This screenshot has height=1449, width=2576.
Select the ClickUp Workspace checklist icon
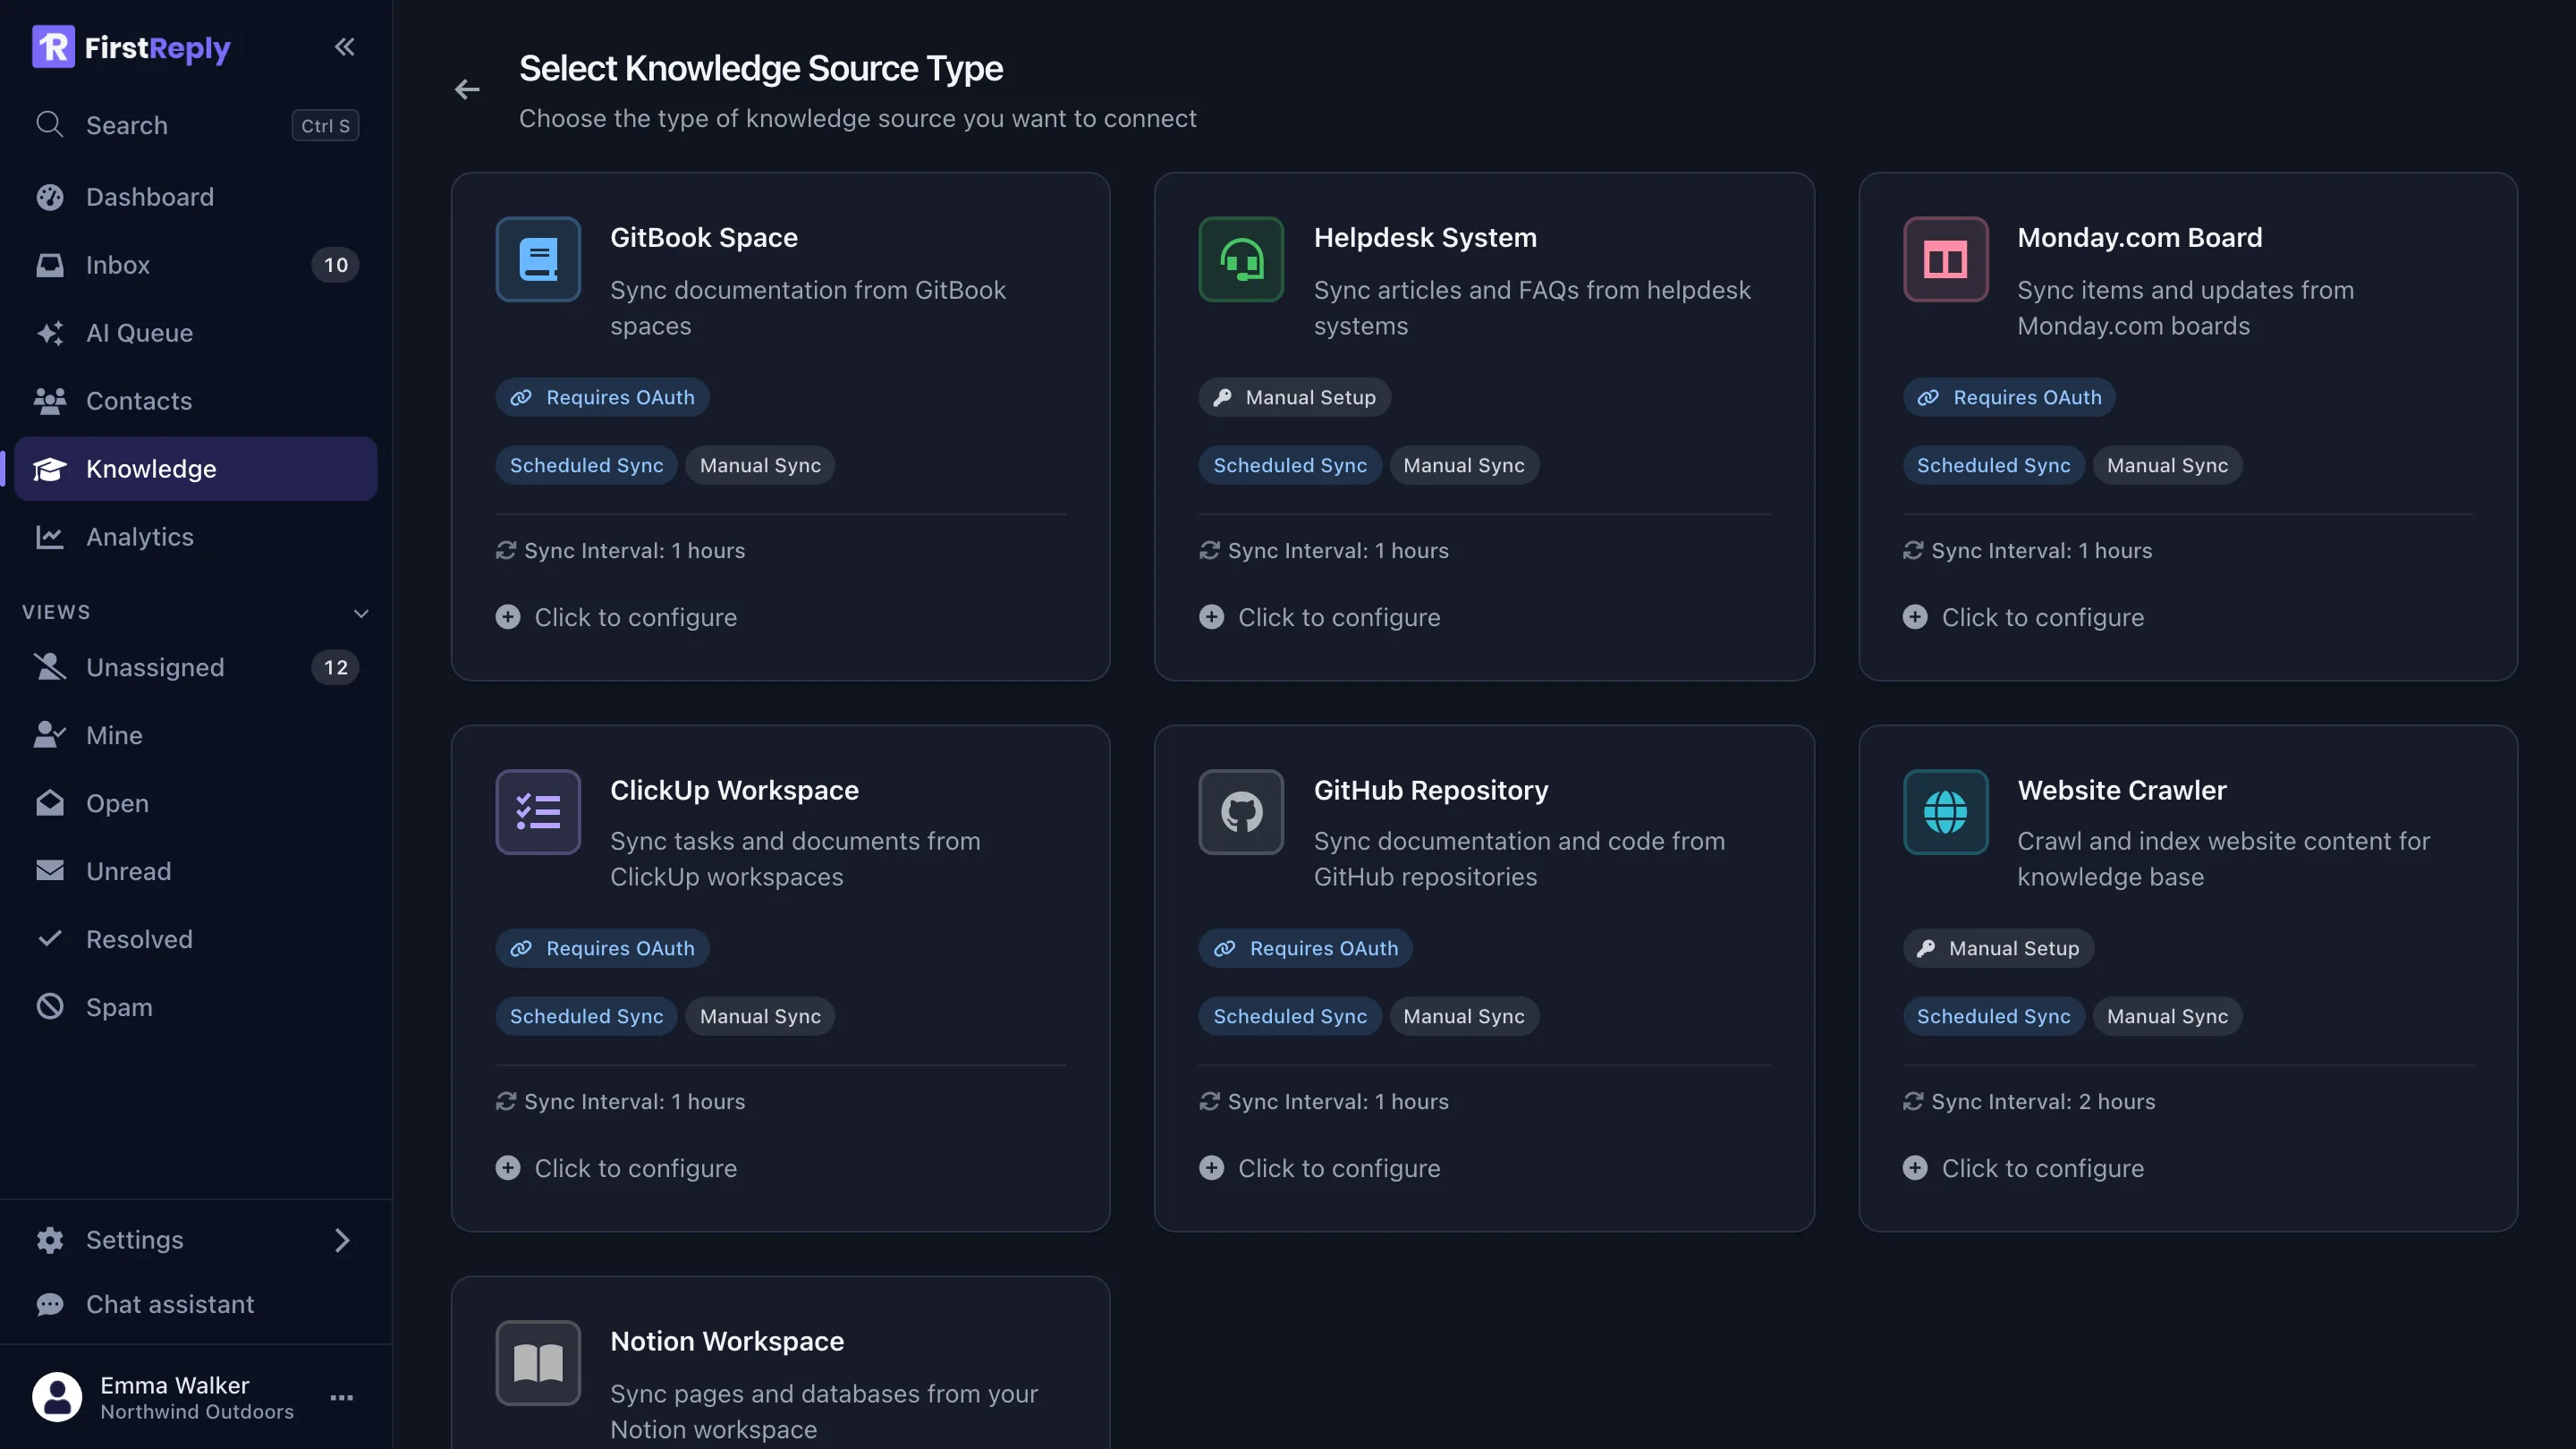538,811
